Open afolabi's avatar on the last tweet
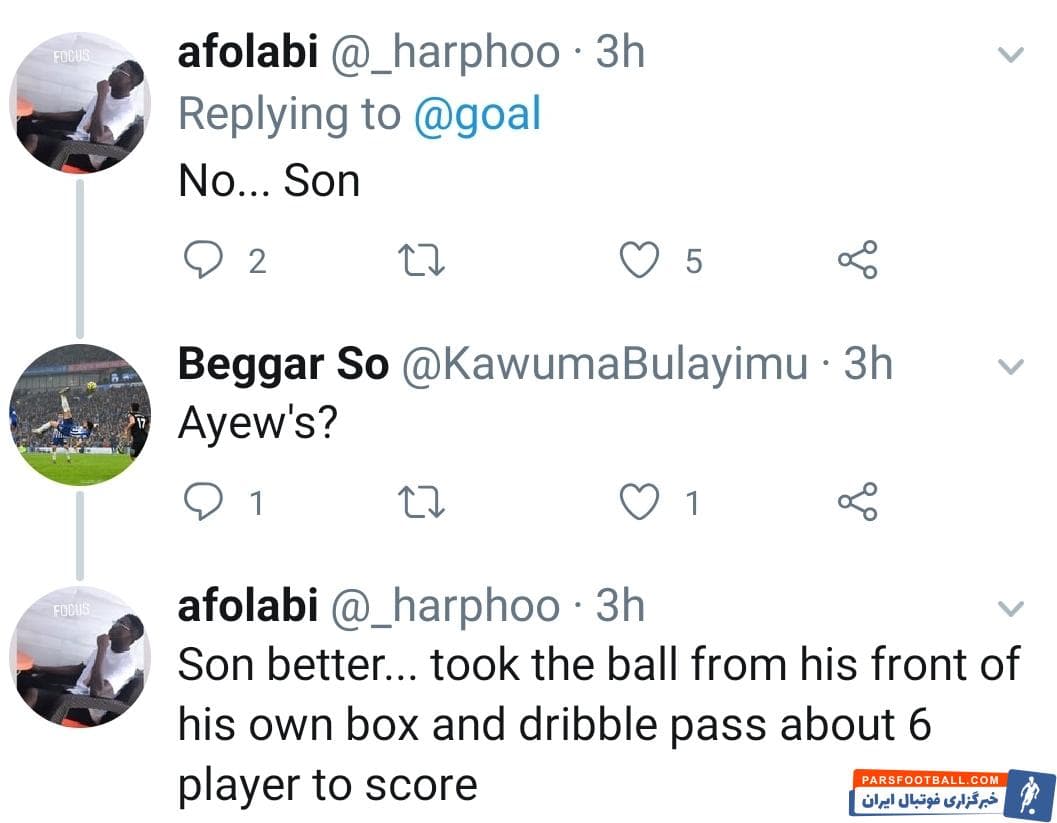1057x823 pixels. tap(80, 656)
